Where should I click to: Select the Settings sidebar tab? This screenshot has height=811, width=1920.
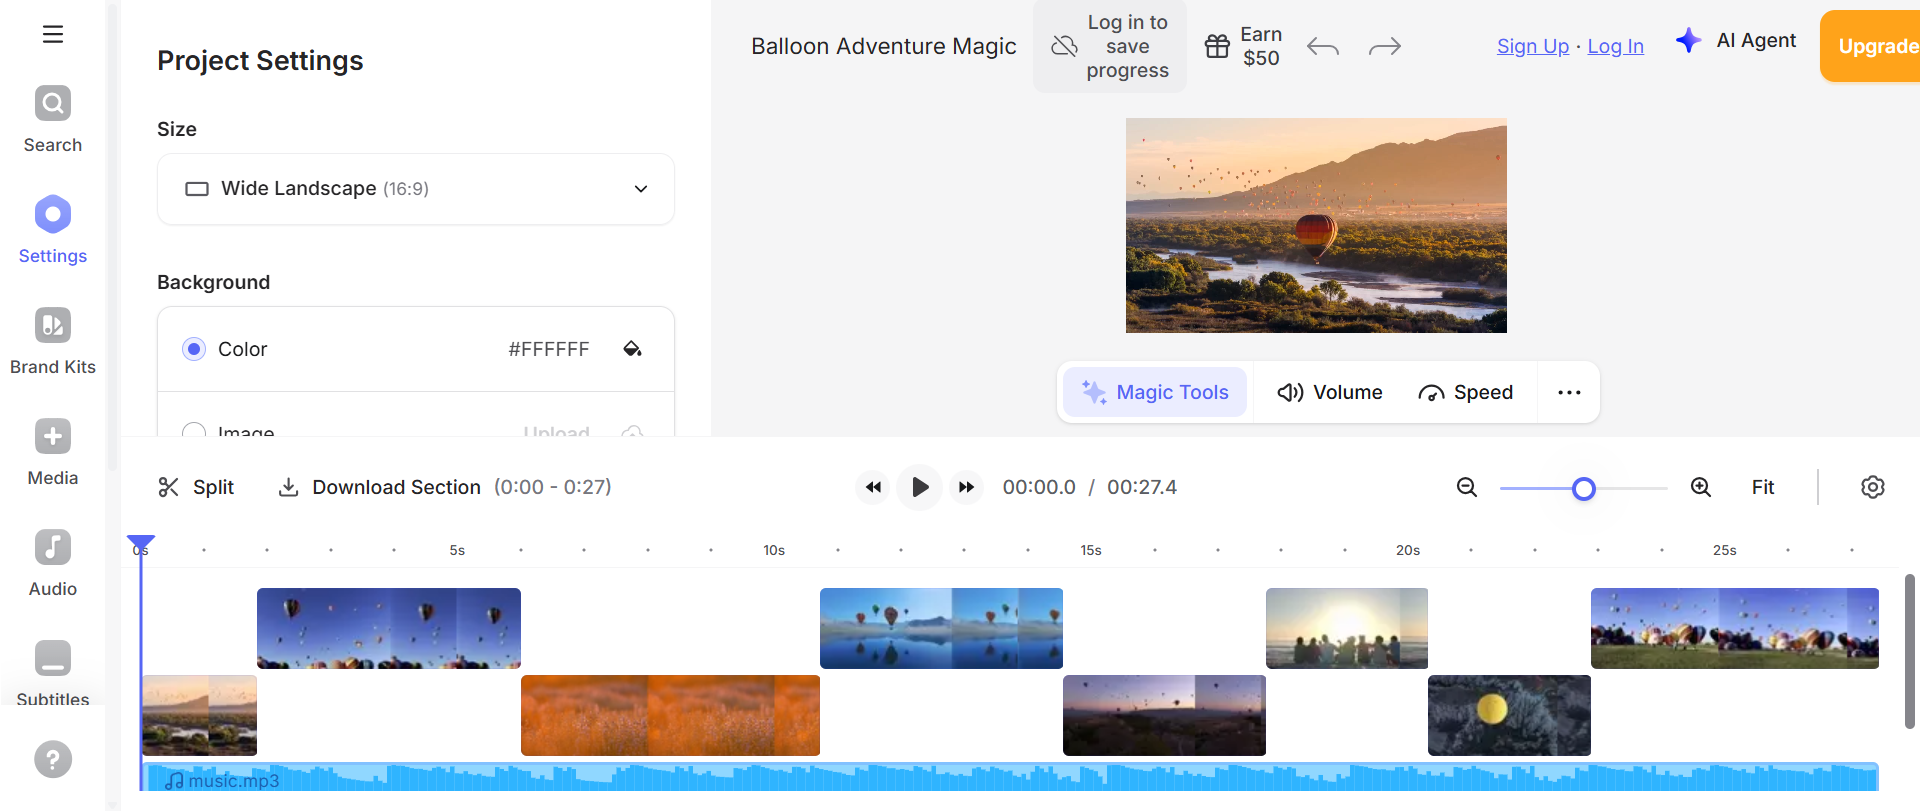53,231
